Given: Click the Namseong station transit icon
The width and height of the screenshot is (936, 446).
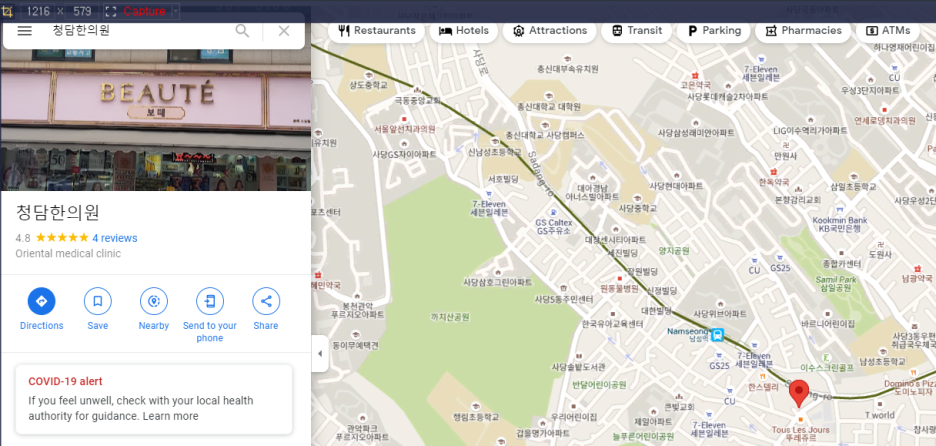Looking at the screenshot, I should click(x=718, y=335).
